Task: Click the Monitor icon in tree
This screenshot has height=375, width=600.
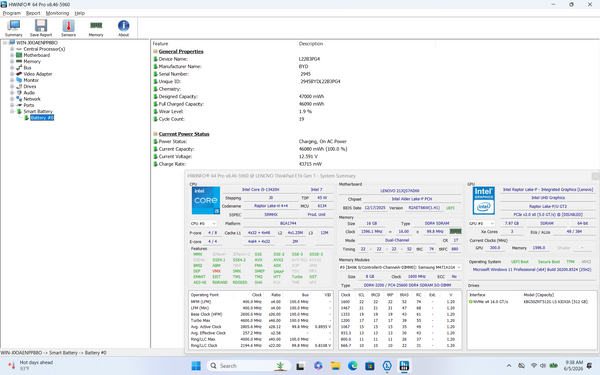Action: 19,80
